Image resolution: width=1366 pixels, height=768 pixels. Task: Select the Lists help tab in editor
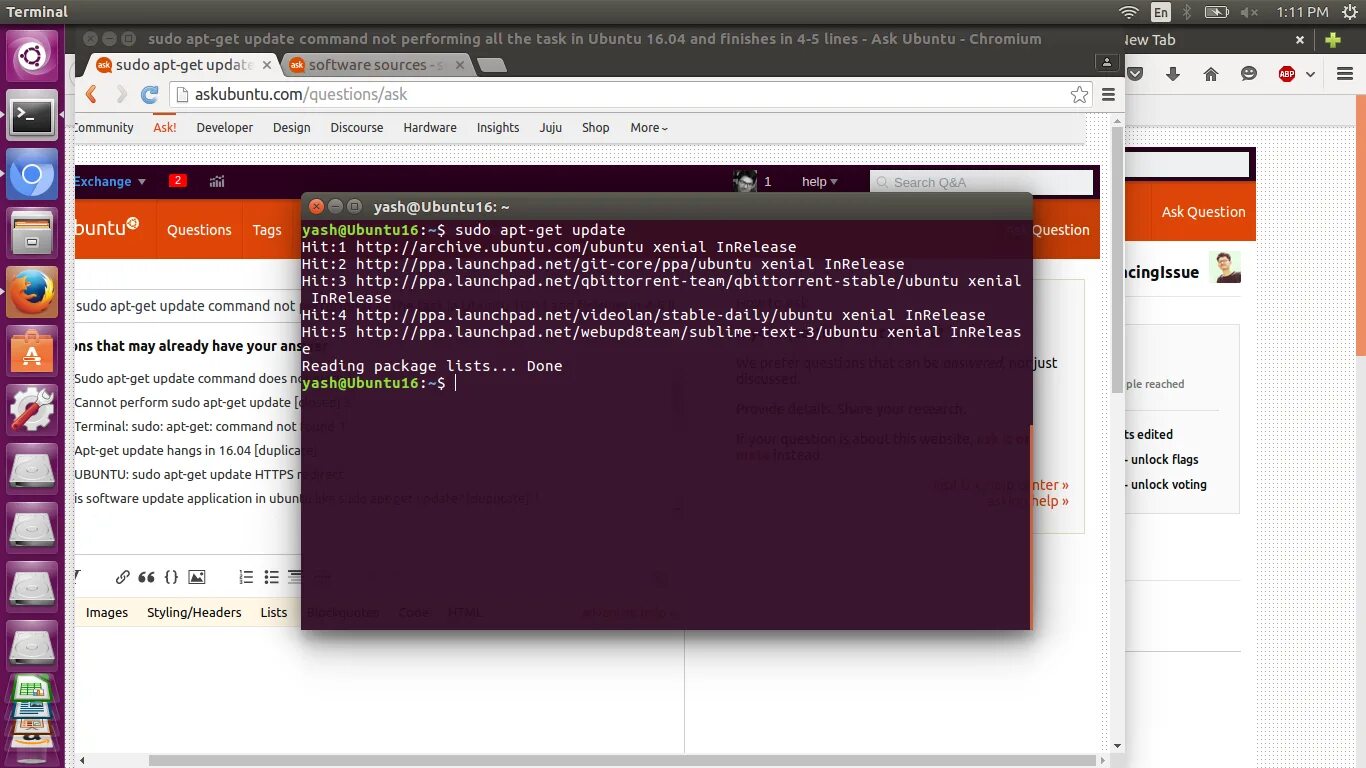click(274, 613)
